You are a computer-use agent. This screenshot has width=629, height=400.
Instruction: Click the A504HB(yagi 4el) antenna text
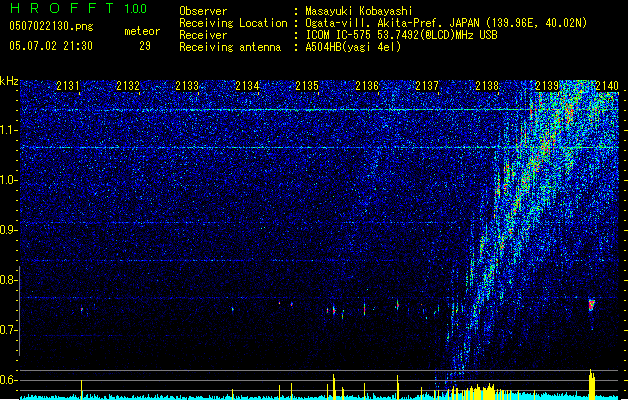pyautogui.click(x=353, y=47)
